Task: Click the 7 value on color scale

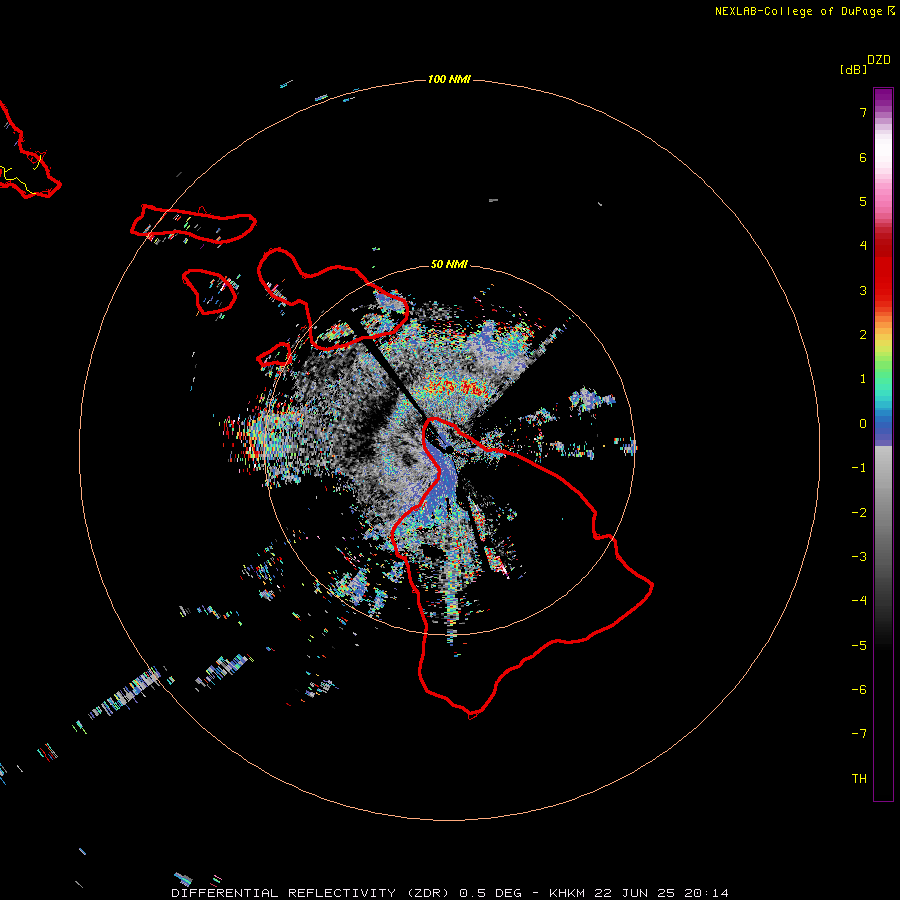Action: (x=863, y=112)
